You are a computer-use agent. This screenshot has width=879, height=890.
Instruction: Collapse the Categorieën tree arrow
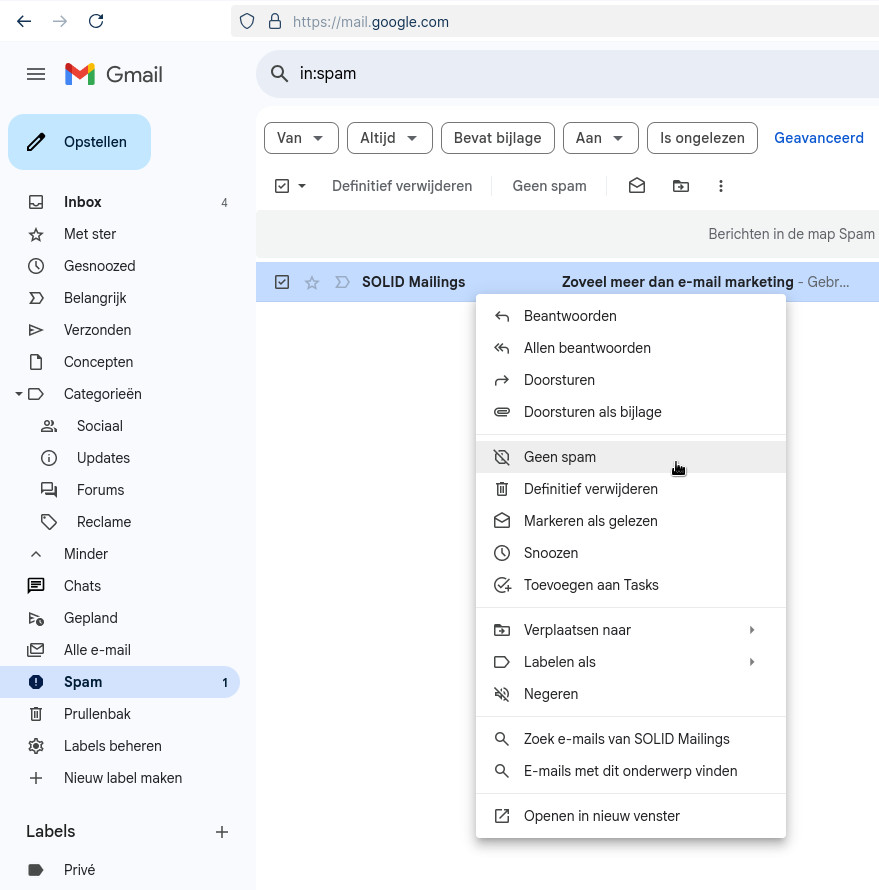click(x=19, y=394)
